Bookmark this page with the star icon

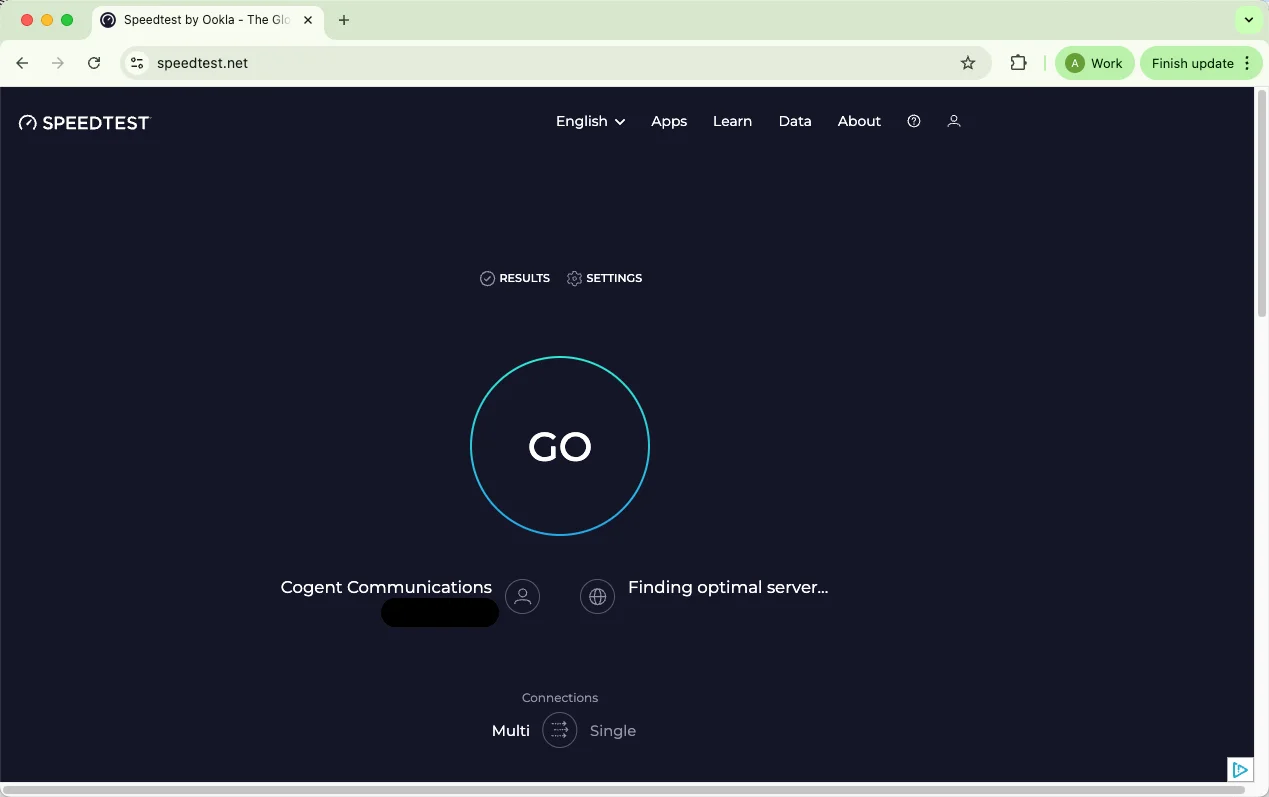pyautogui.click(x=967, y=63)
